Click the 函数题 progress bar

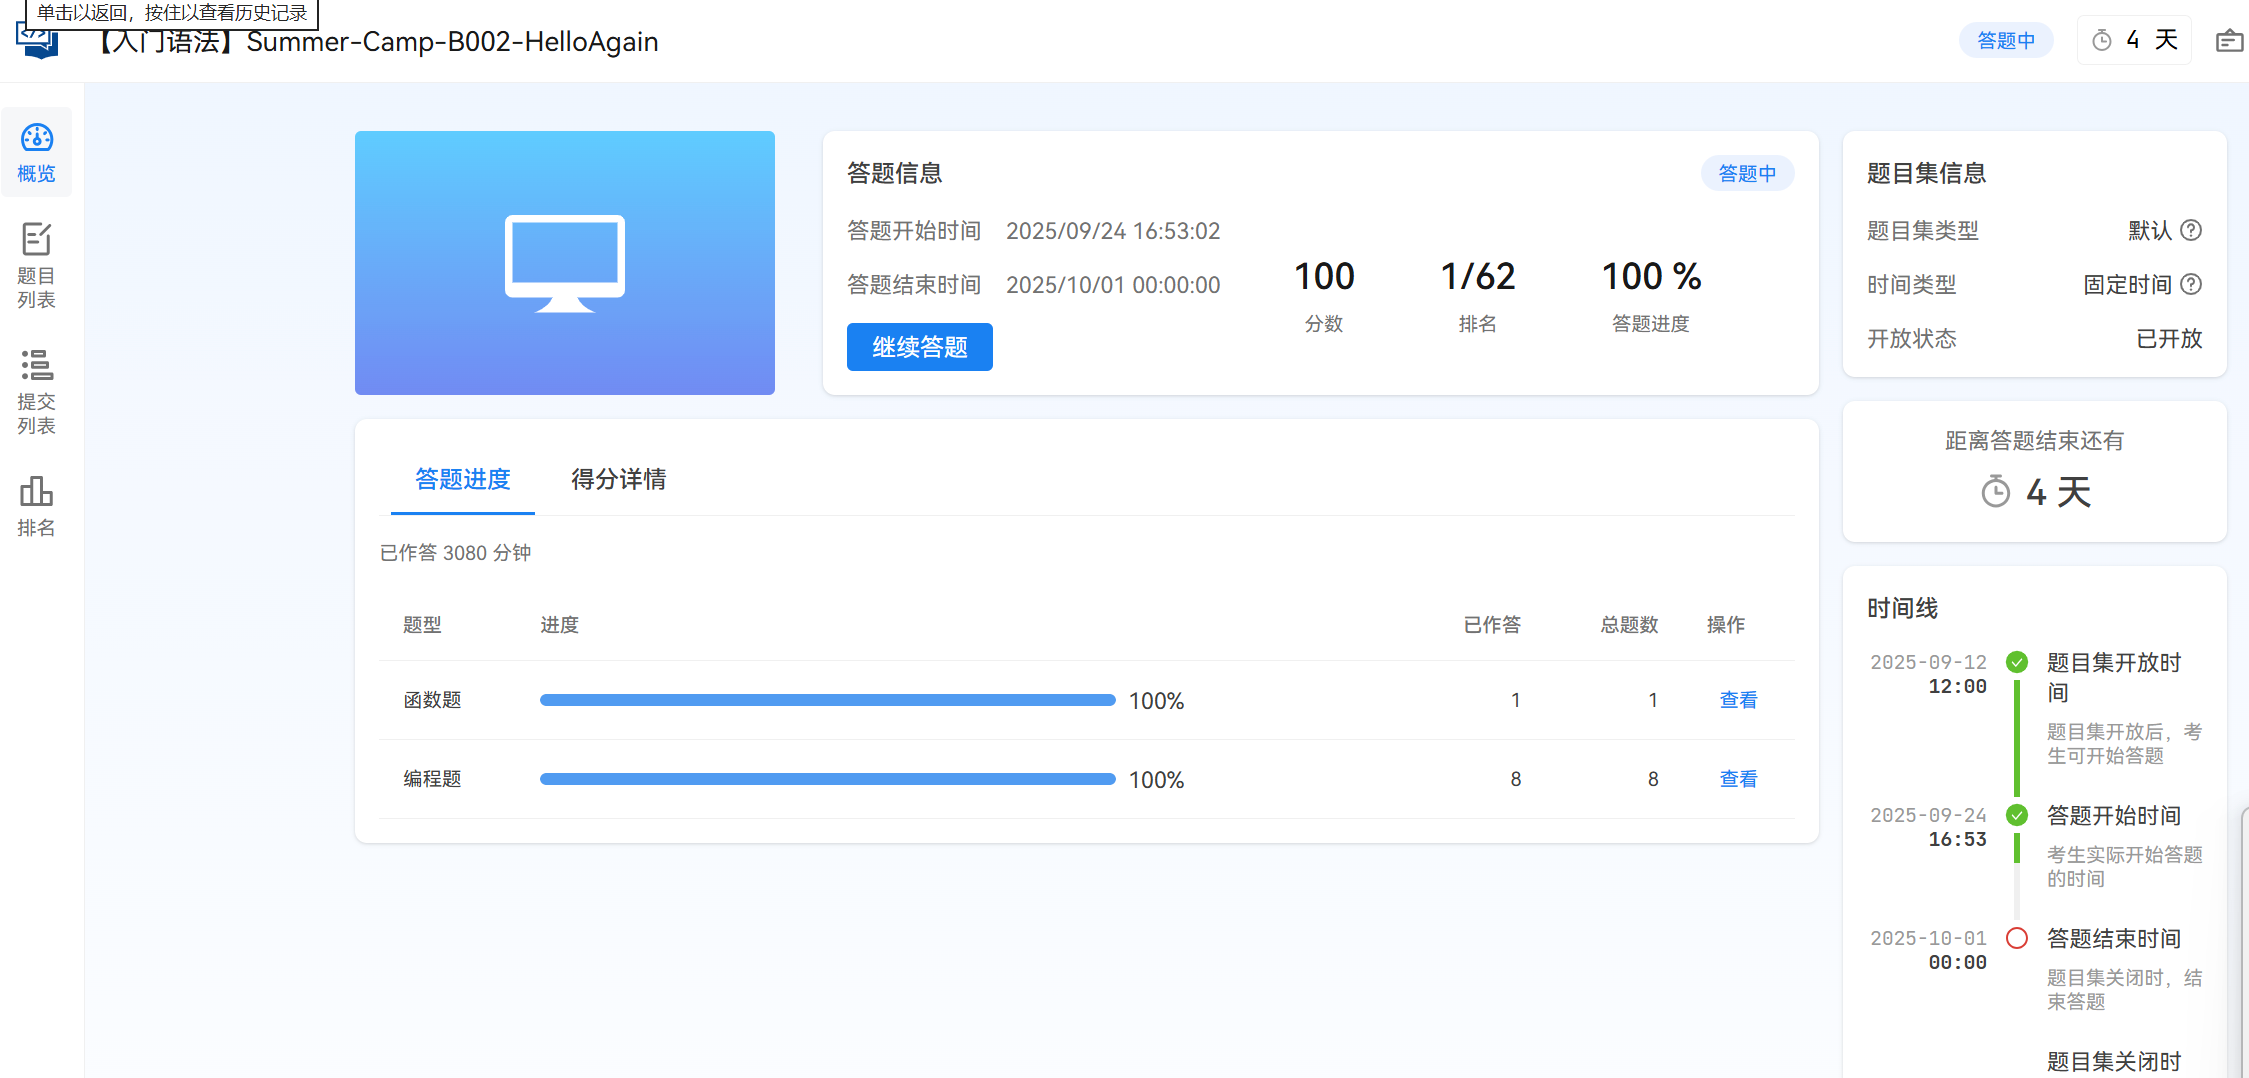coord(827,700)
